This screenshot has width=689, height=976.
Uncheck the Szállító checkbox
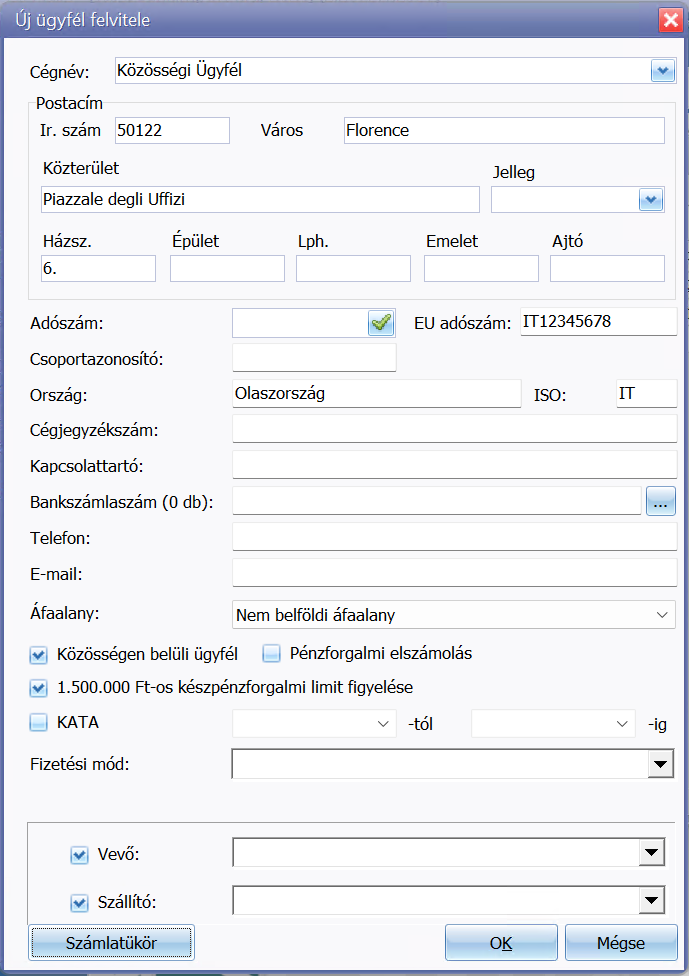pos(80,903)
